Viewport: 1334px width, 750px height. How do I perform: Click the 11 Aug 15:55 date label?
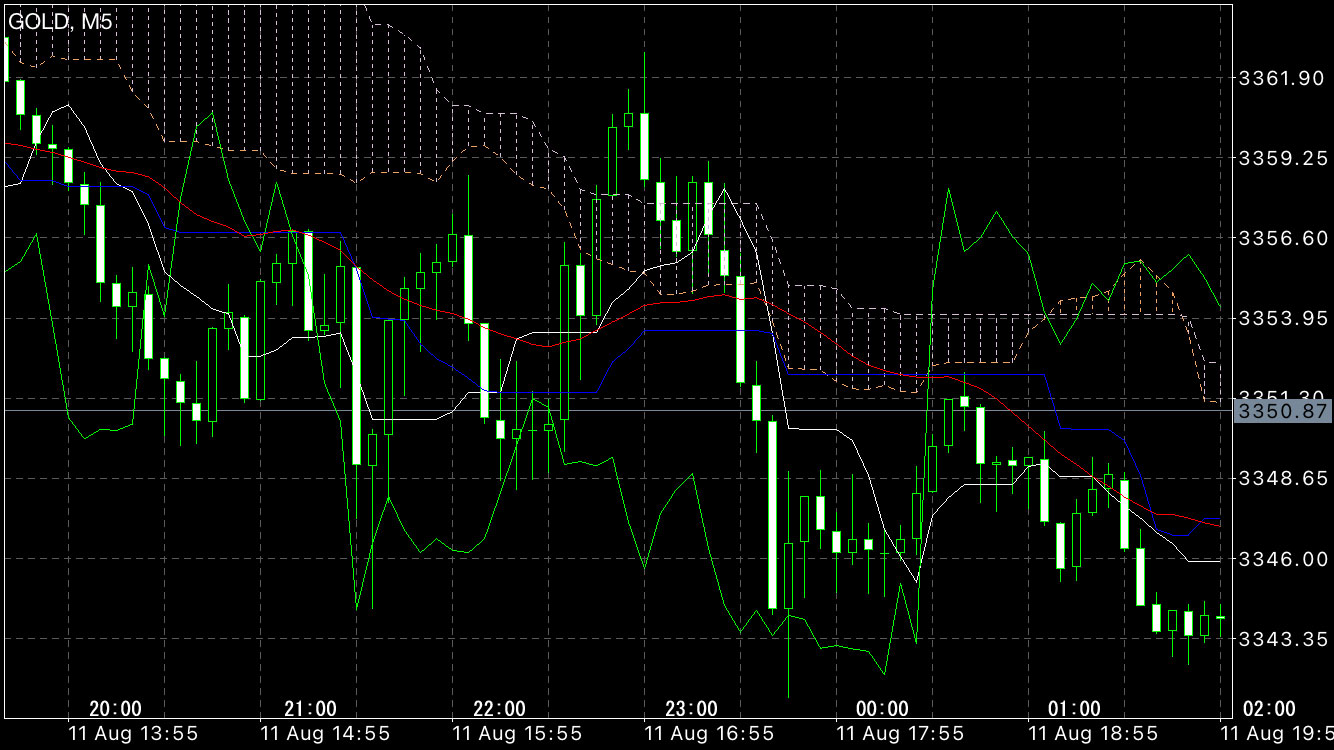point(516,734)
